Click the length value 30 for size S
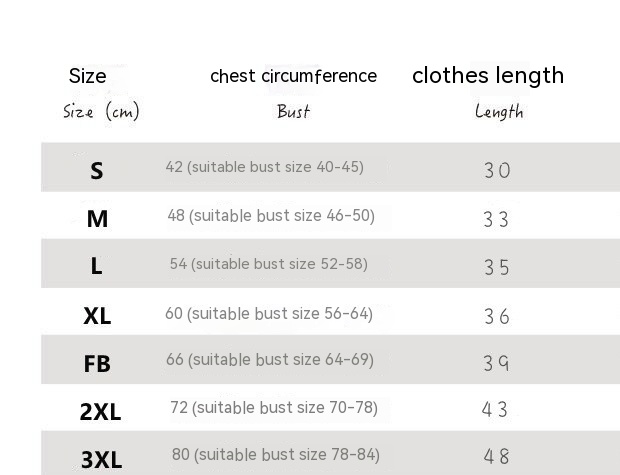 click(x=497, y=171)
